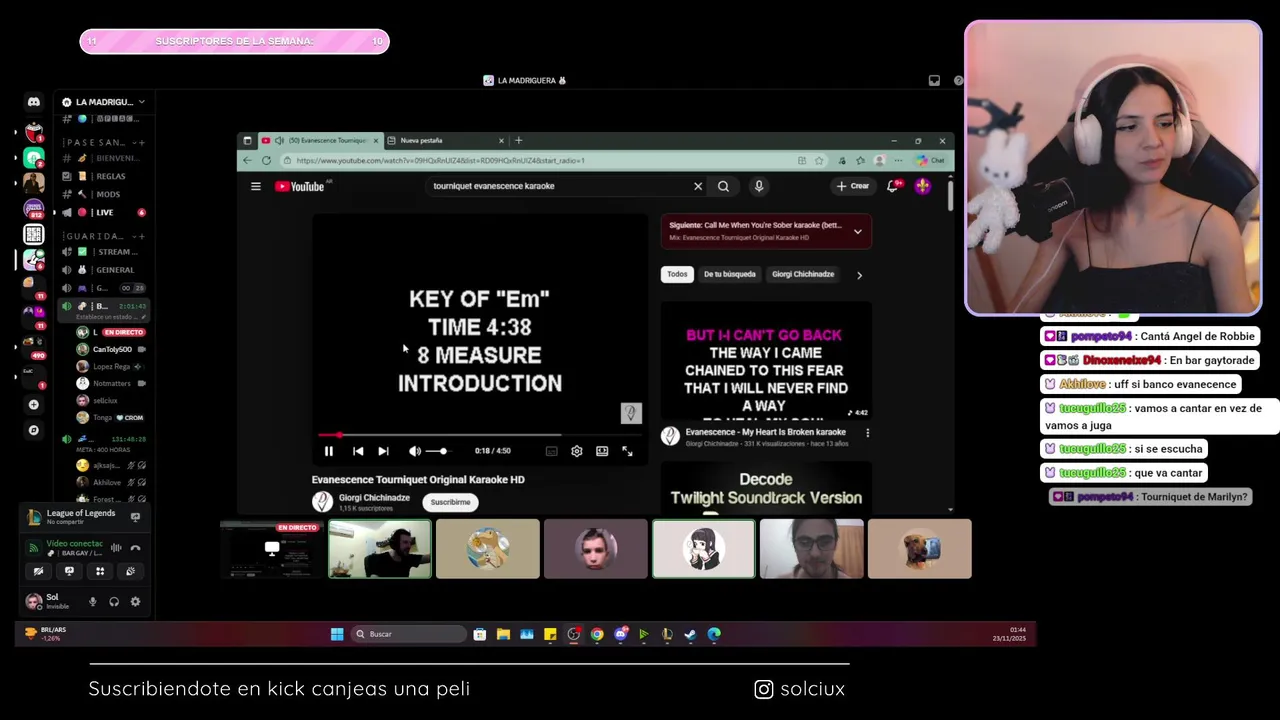Screen dimensions: 1280x720
Task: Open the YouTube hamburger guide menu
Action: click(256, 186)
